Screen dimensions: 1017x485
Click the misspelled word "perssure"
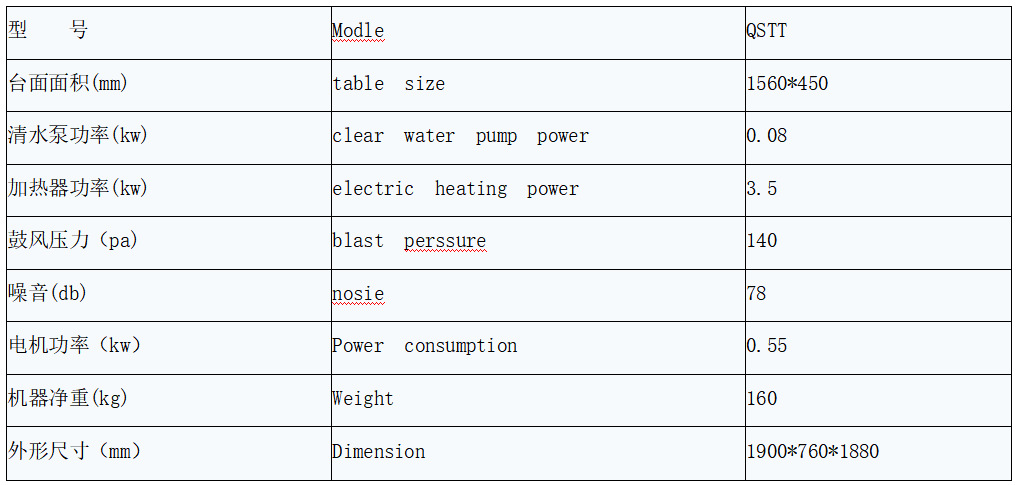(x=445, y=241)
